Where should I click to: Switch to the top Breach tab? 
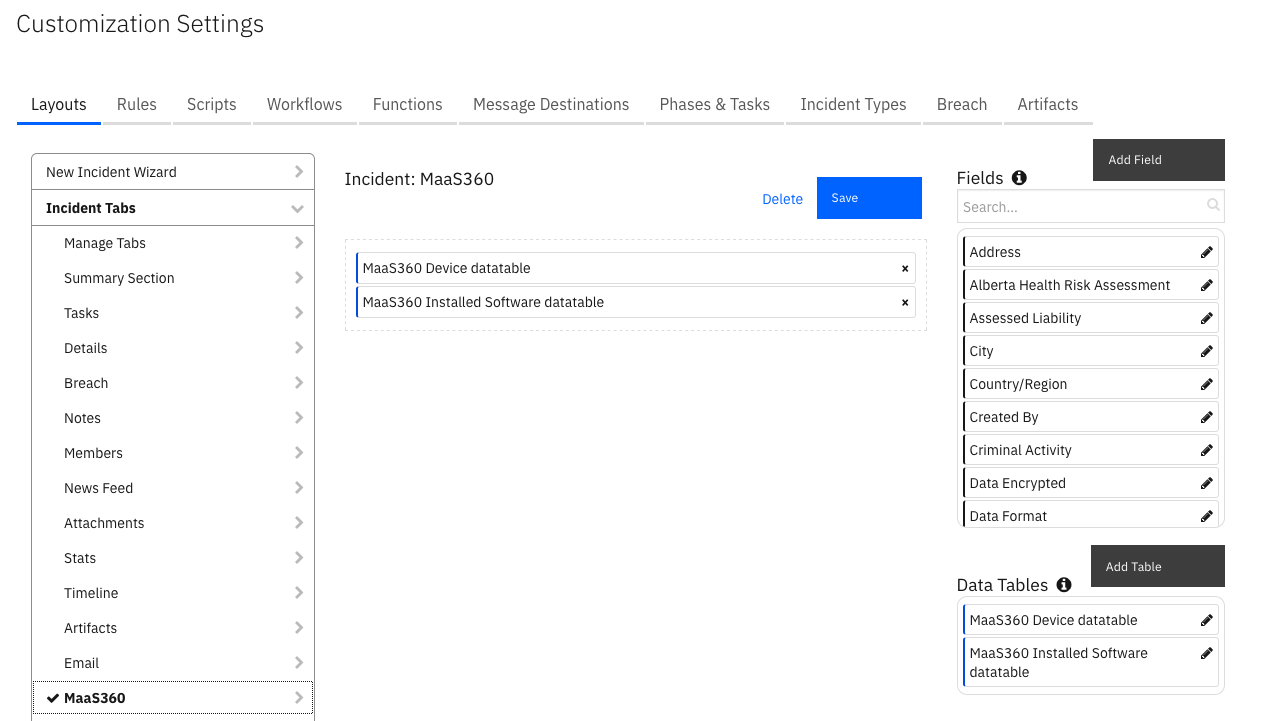[x=962, y=105]
